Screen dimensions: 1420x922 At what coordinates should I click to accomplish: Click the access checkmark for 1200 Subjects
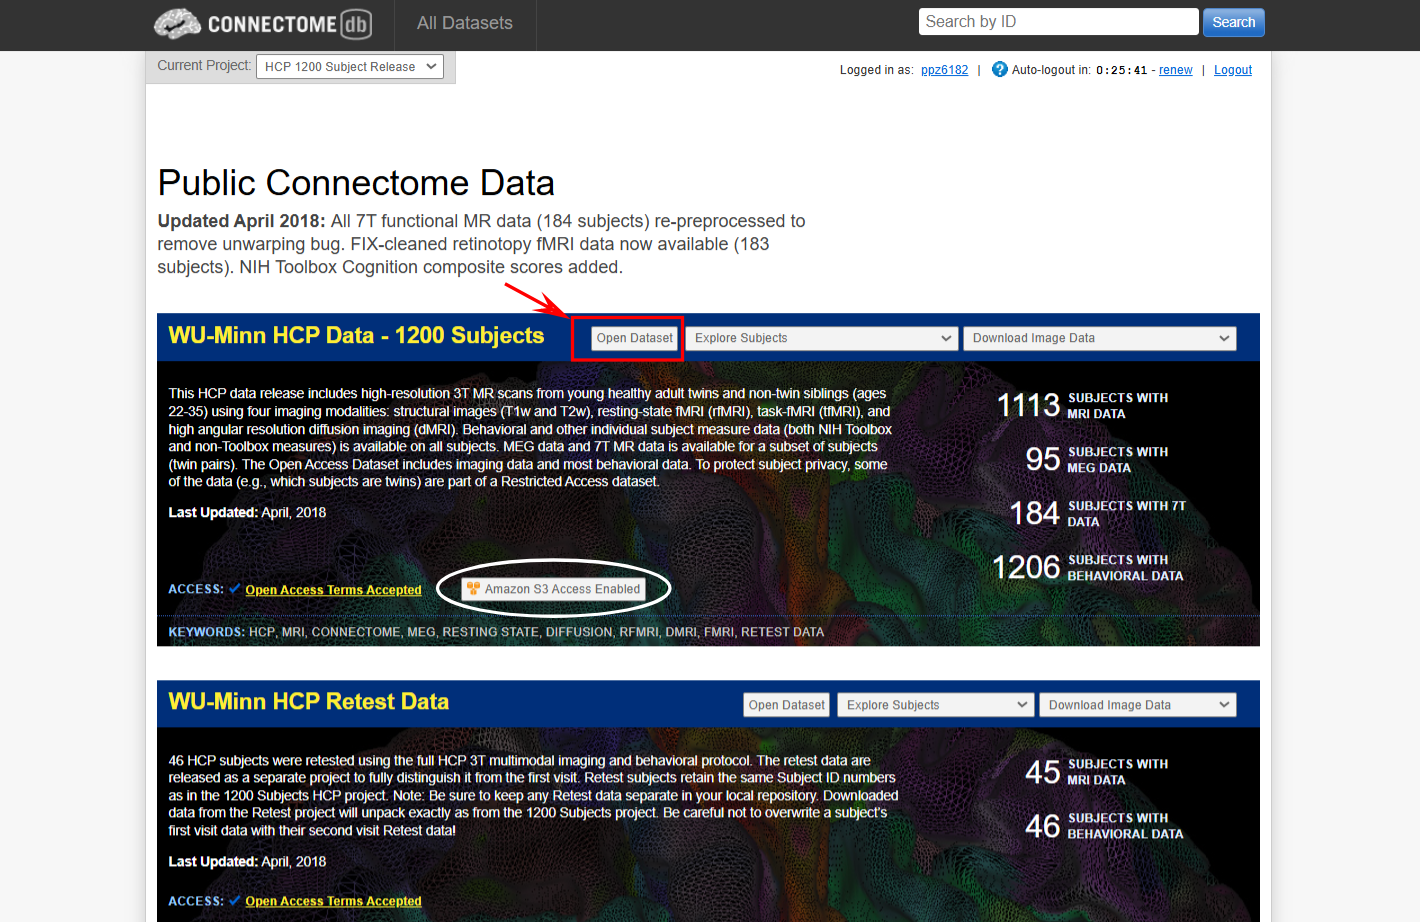pos(235,589)
